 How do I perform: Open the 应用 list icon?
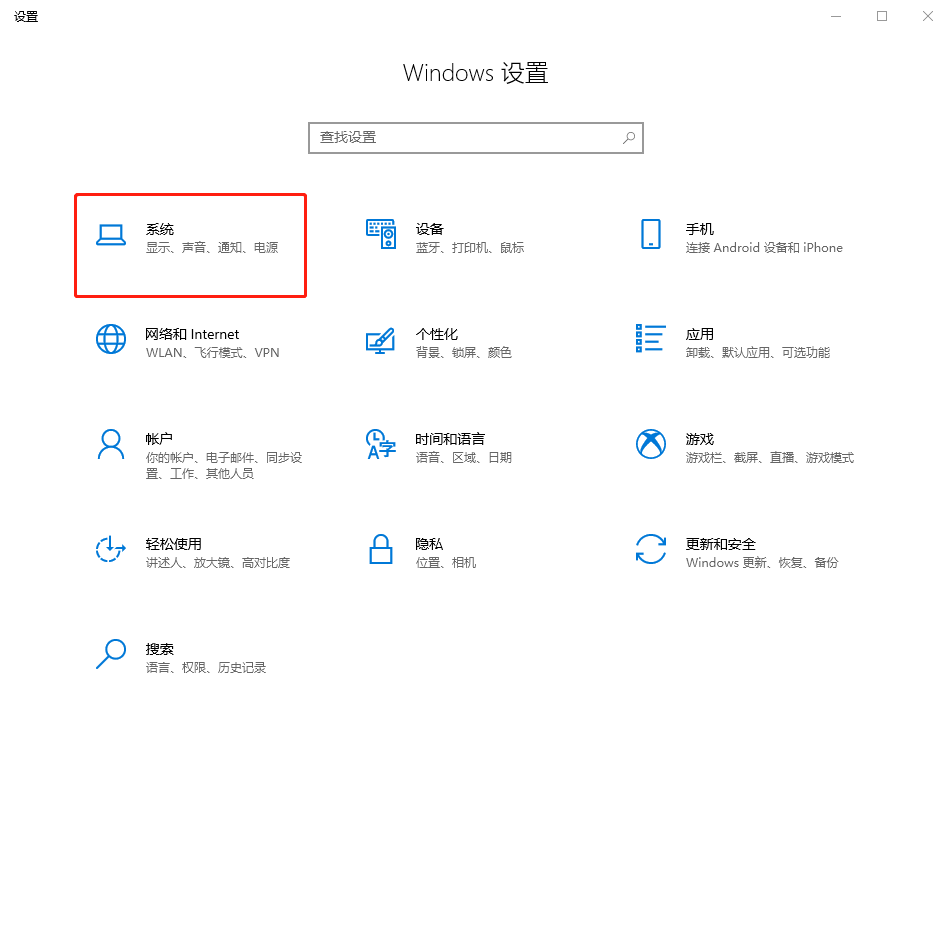650,338
